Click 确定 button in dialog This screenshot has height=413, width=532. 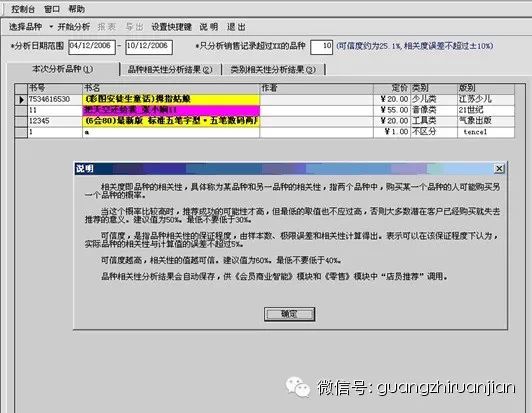pyautogui.click(x=289, y=314)
